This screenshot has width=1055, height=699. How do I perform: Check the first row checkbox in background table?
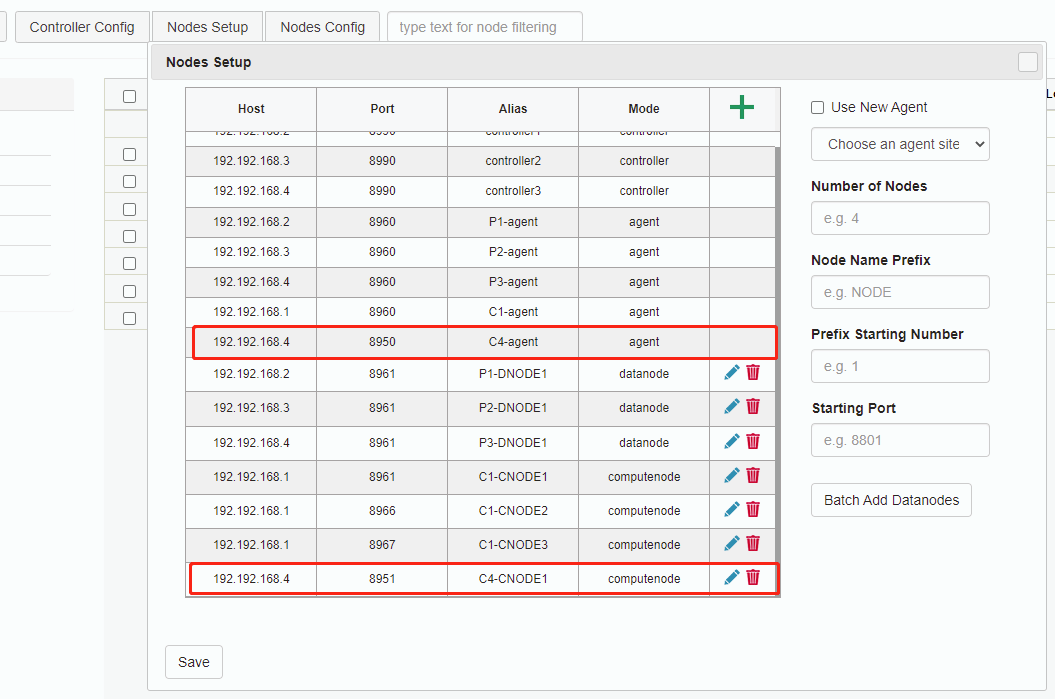click(x=129, y=154)
